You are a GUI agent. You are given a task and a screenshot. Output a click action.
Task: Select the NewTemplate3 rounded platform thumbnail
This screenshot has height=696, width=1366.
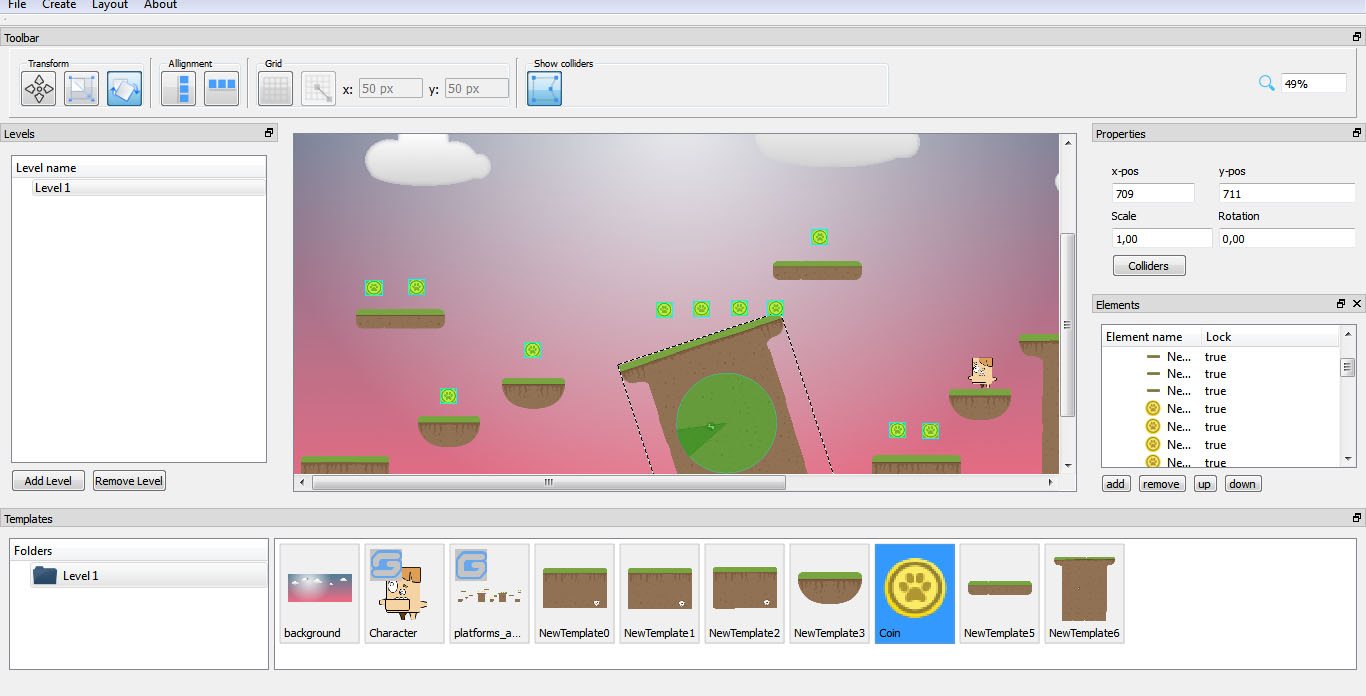(x=829, y=594)
